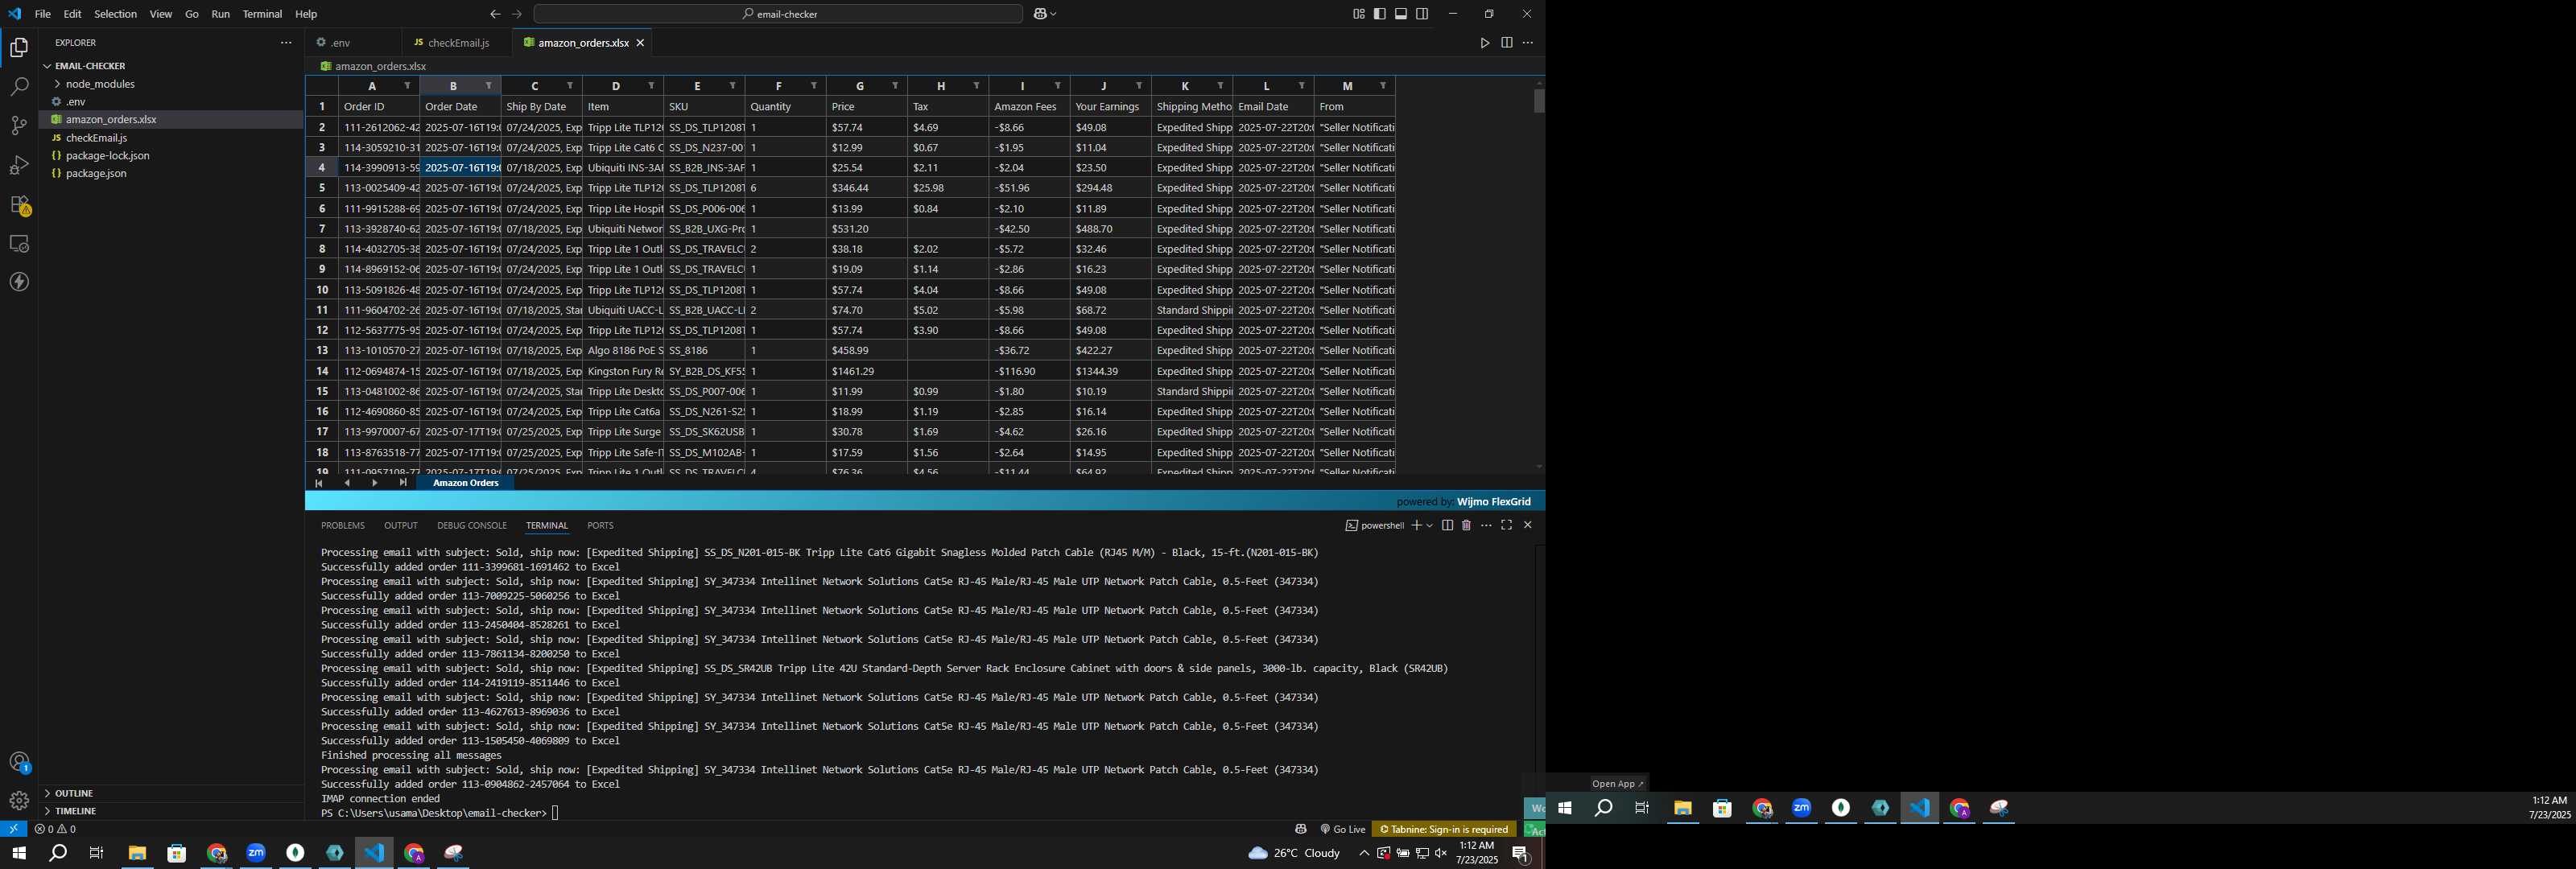The height and width of the screenshot is (869, 2576).
Task: Open the Copilot chat icon in title bar
Action: pyautogui.click(x=1040, y=14)
